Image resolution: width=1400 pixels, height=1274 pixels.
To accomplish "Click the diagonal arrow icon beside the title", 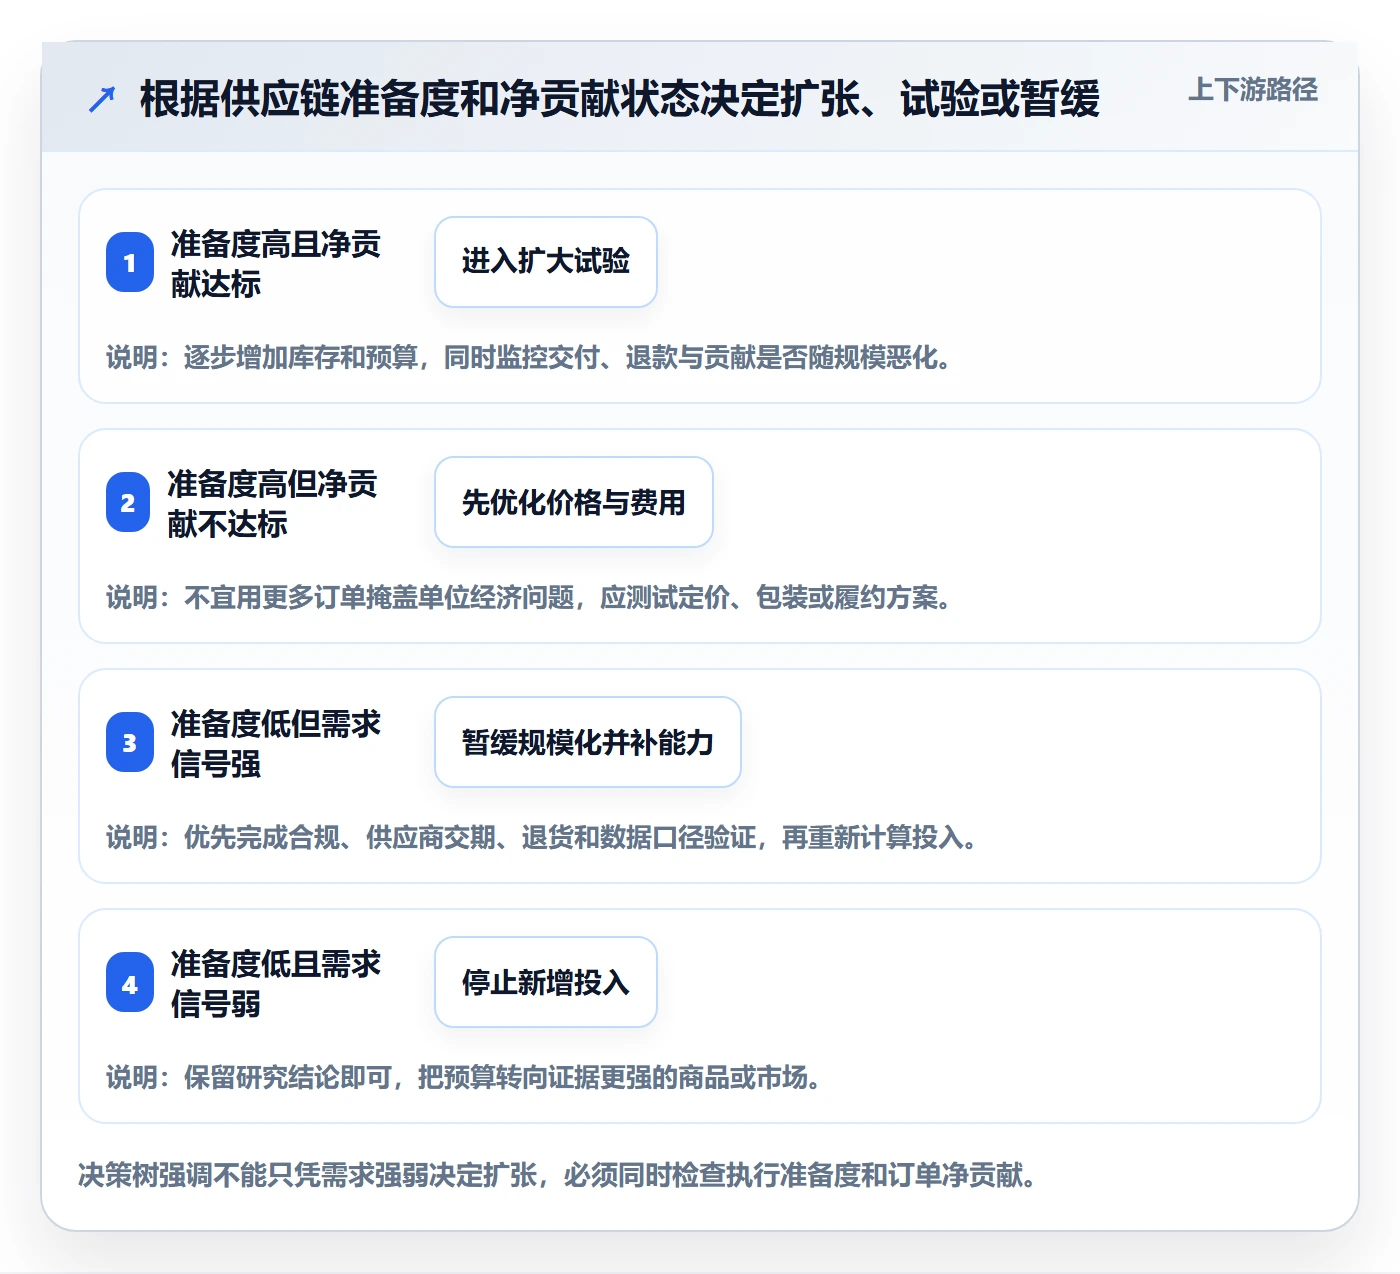I will tap(102, 99).
